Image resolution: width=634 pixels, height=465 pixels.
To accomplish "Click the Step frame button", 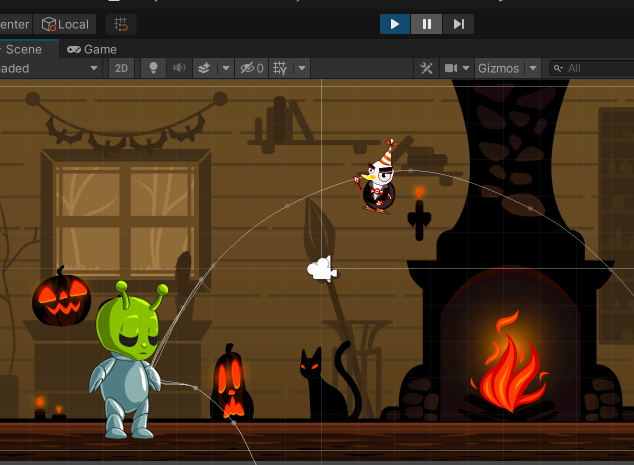I will point(459,24).
